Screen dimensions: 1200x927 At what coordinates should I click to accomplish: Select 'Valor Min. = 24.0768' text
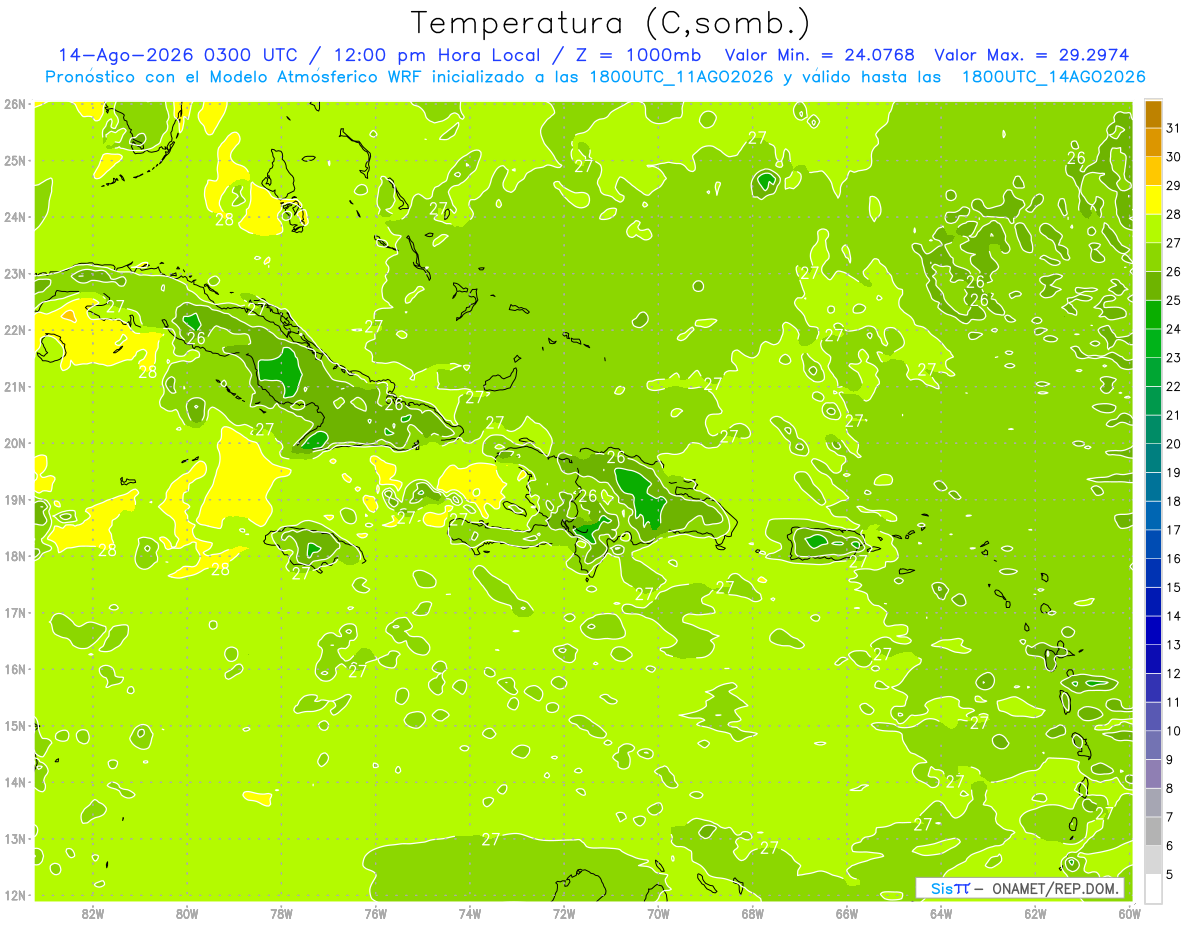pyautogui.click(x=819, y=55)
